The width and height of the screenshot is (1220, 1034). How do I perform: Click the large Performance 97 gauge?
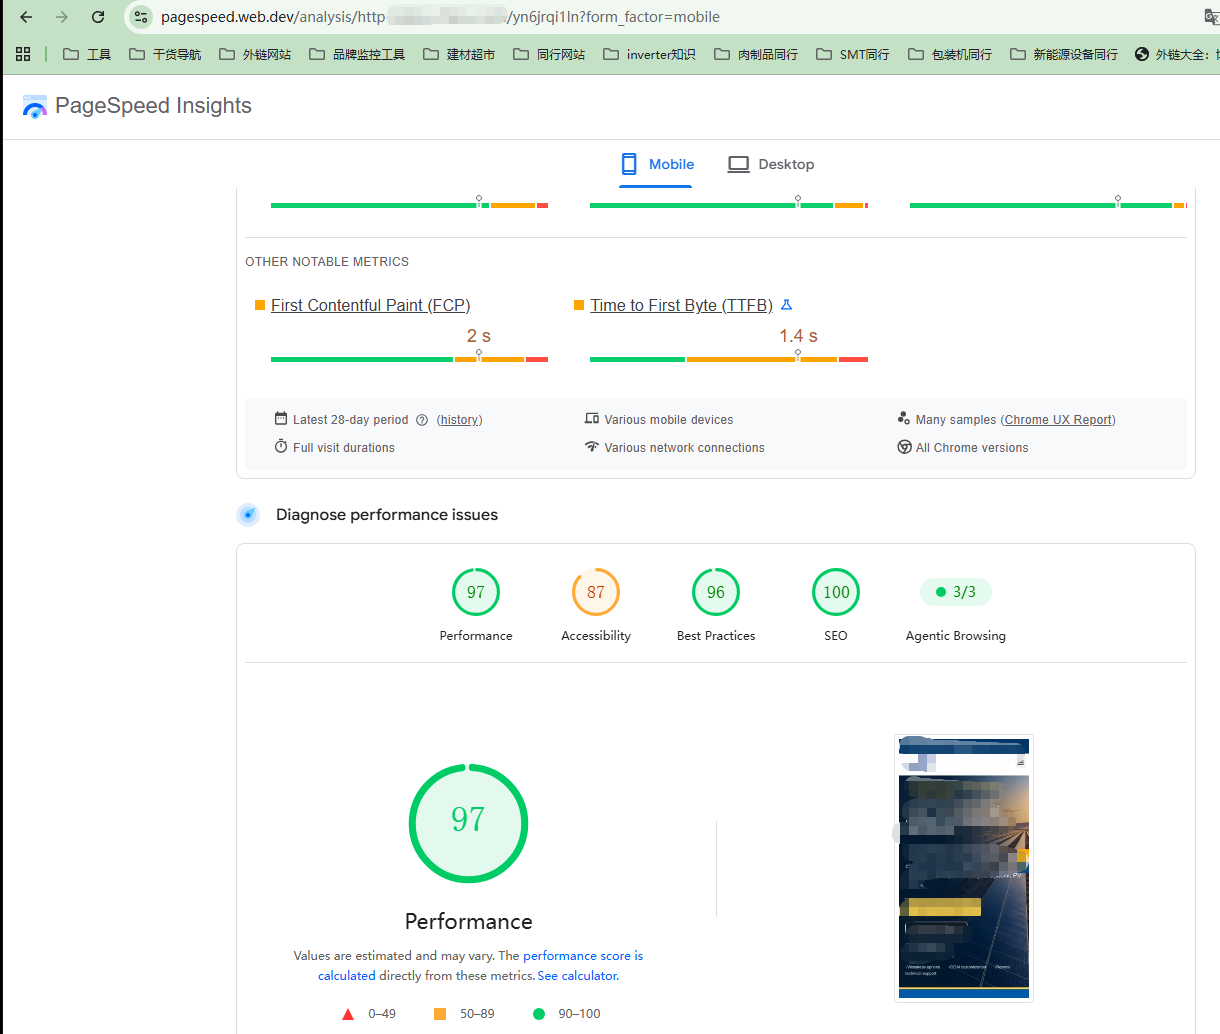[468, 823]
